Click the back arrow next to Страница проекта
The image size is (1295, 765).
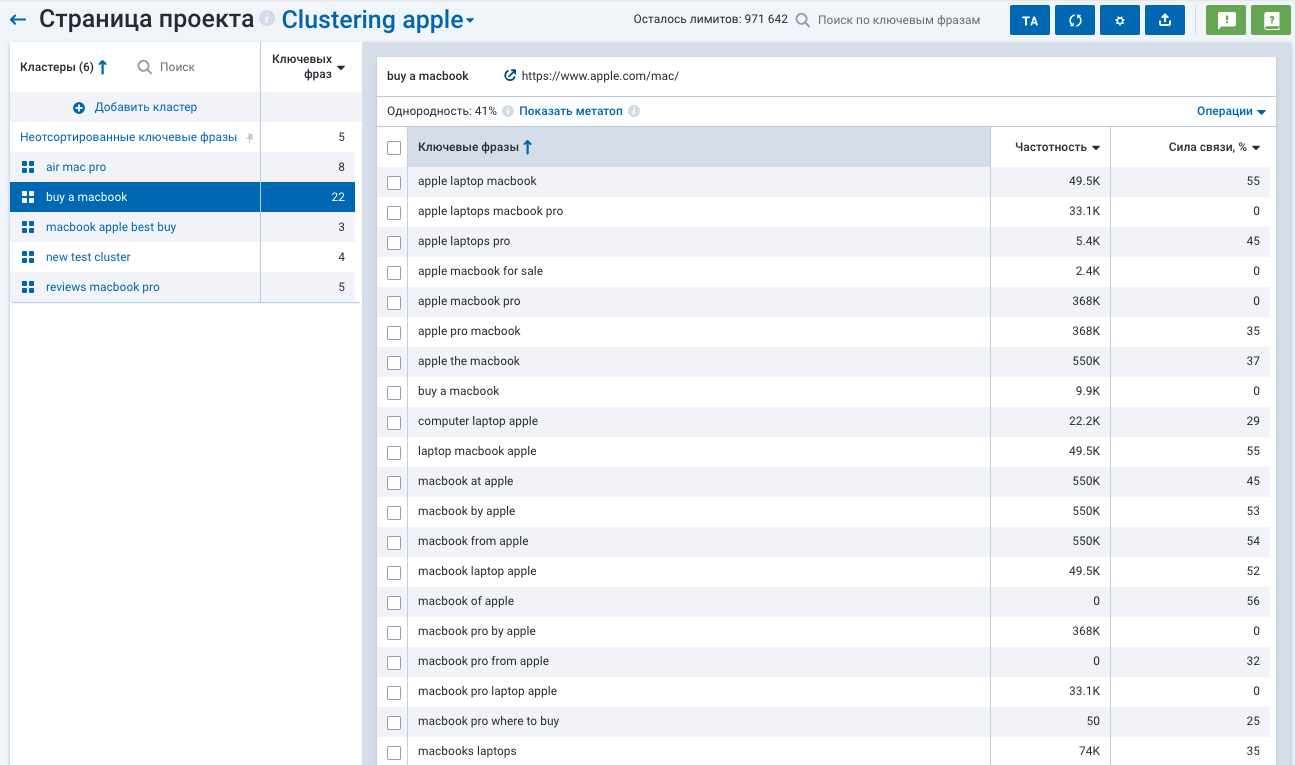pyautogui.click(x=18, y=20)
